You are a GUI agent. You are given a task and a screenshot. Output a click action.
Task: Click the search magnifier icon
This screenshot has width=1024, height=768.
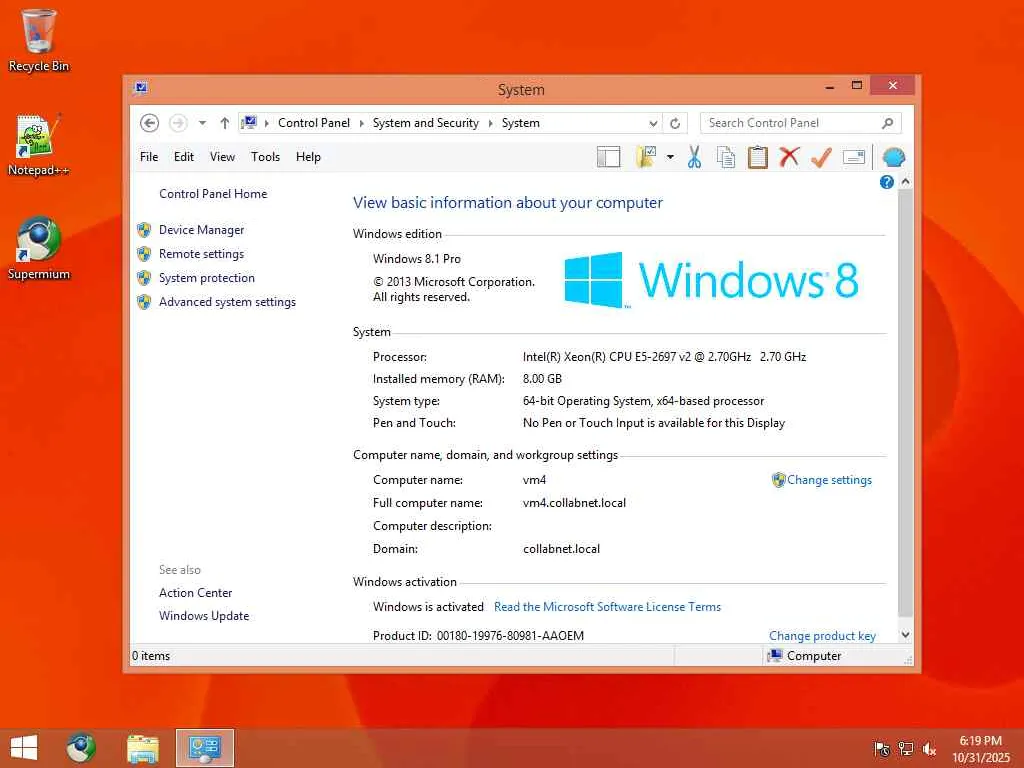(888, 123)
